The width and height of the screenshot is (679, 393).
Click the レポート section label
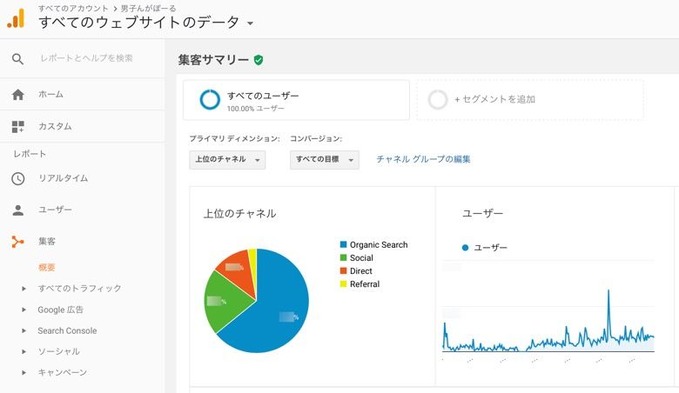(29, 154)
